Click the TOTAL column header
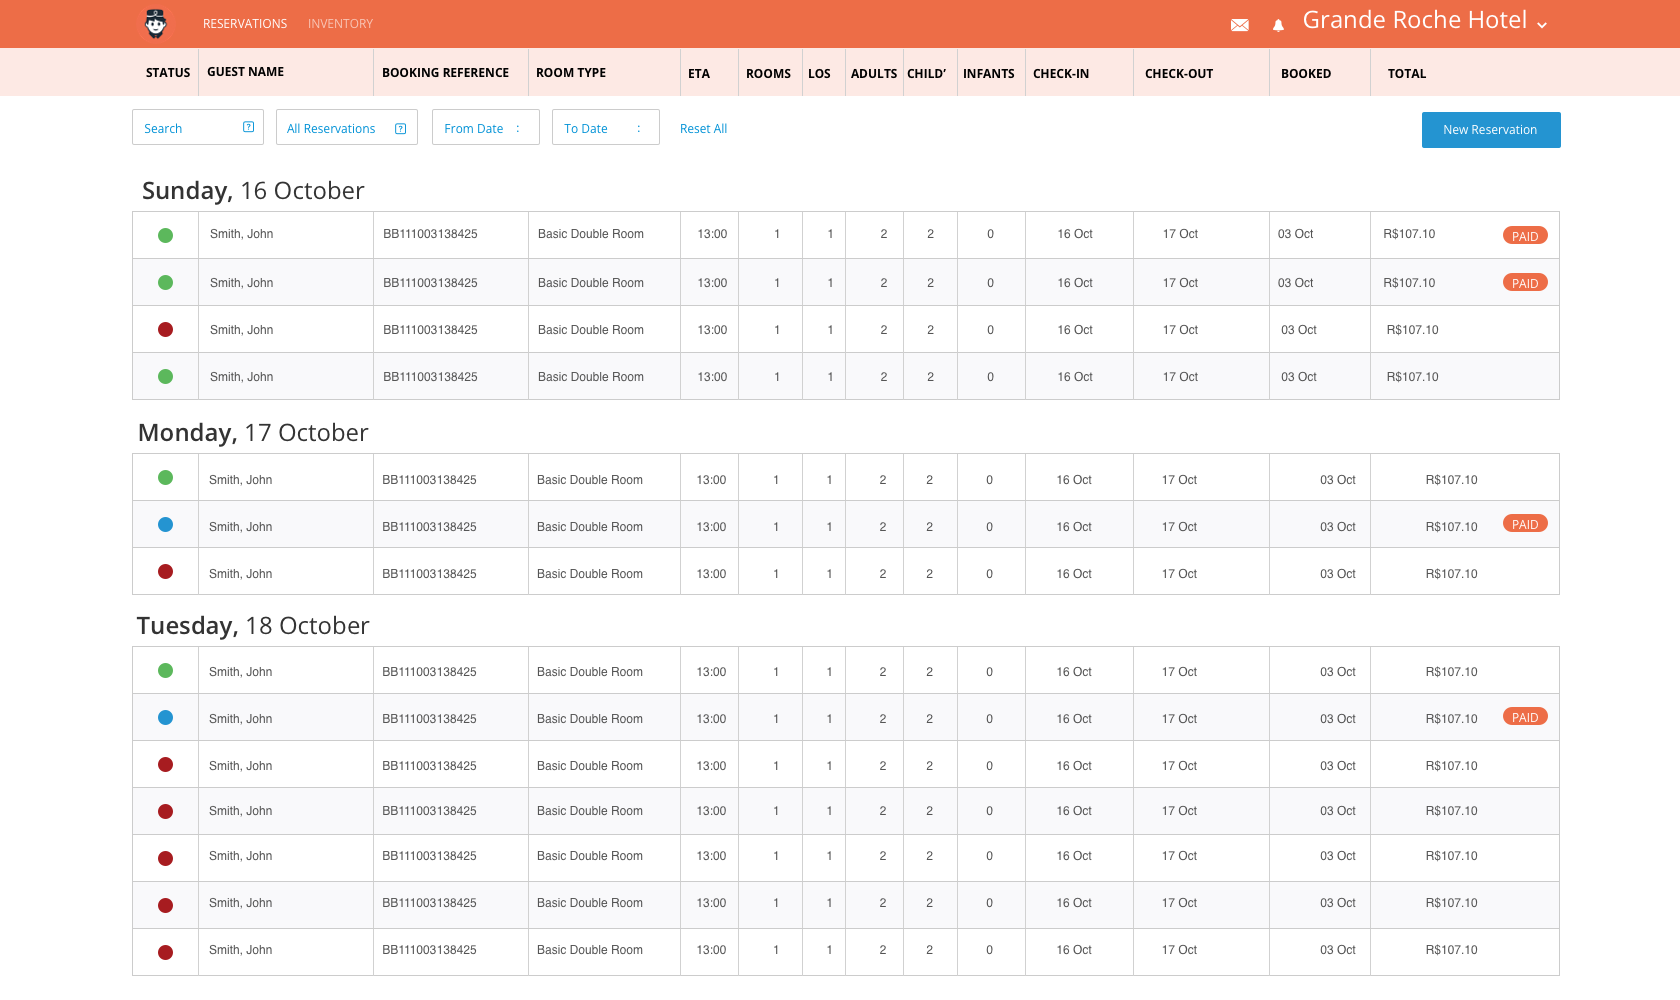This screenshot has width=1680, height=1000. click(1407, 74)
